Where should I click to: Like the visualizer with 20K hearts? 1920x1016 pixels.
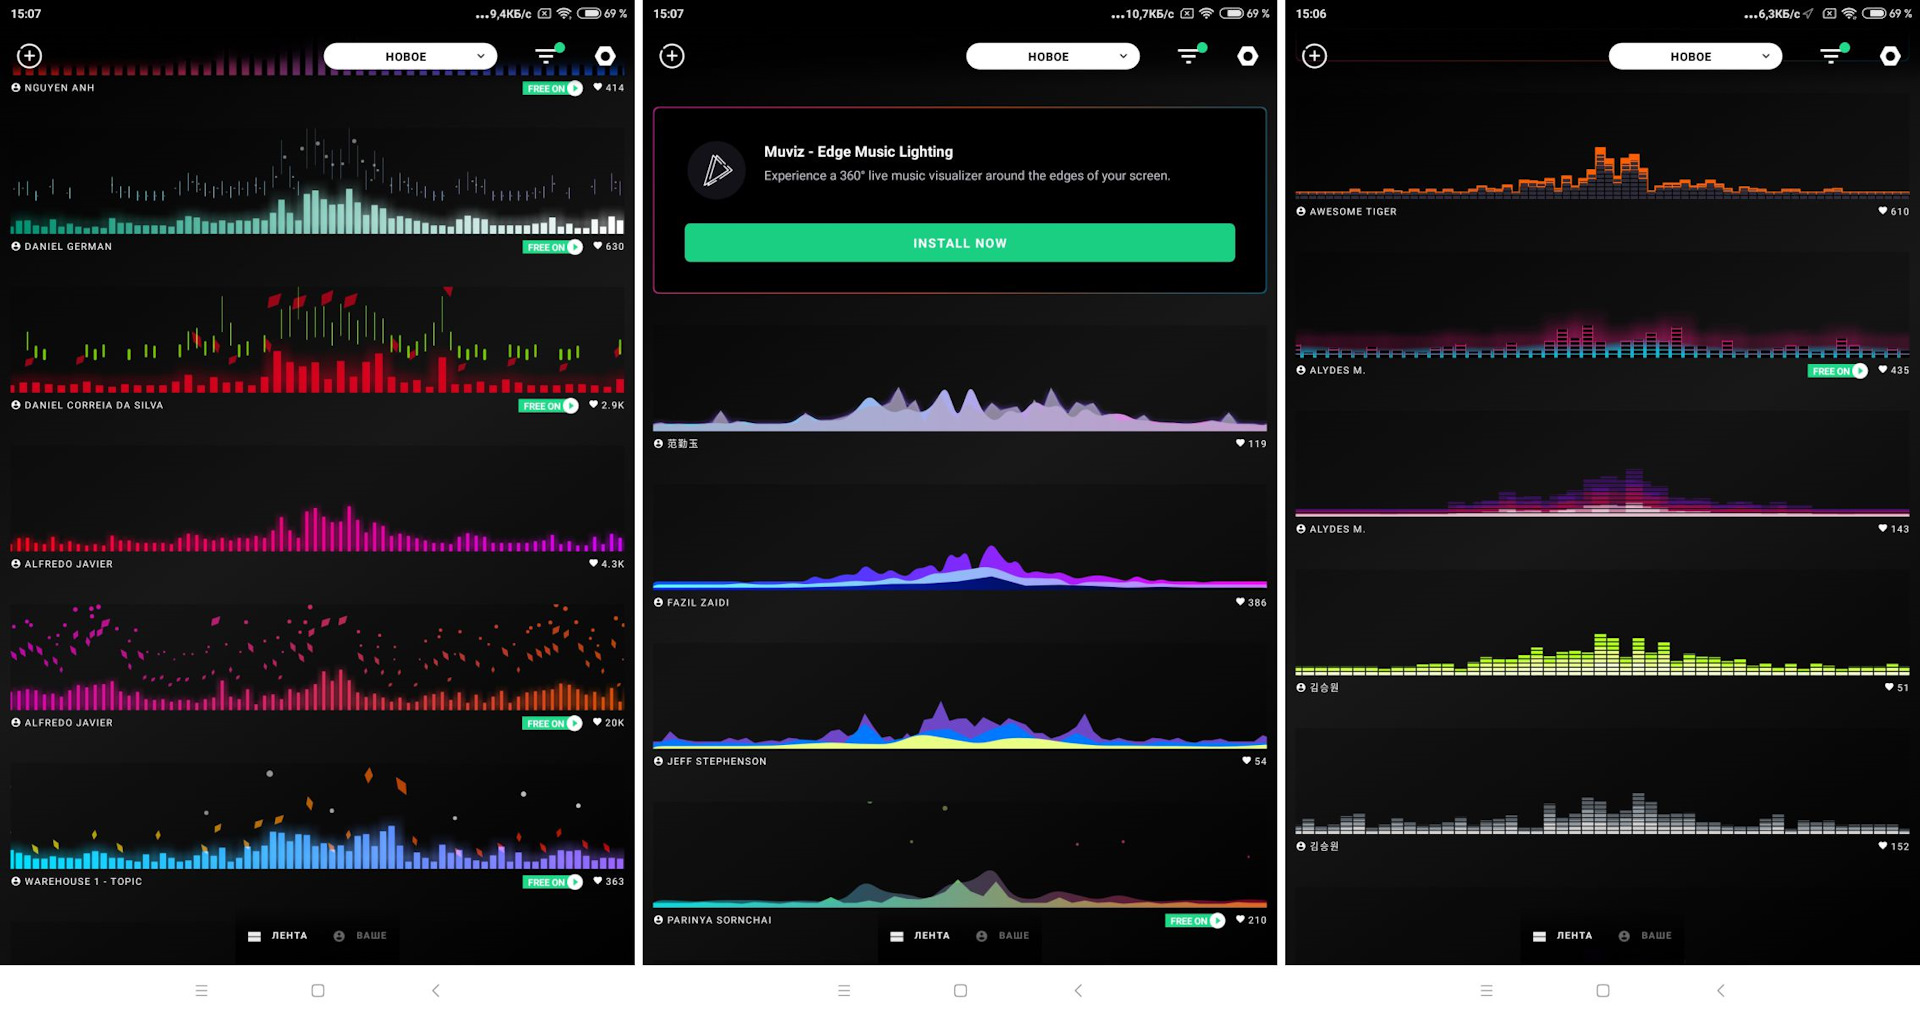[x=598, y=723]
